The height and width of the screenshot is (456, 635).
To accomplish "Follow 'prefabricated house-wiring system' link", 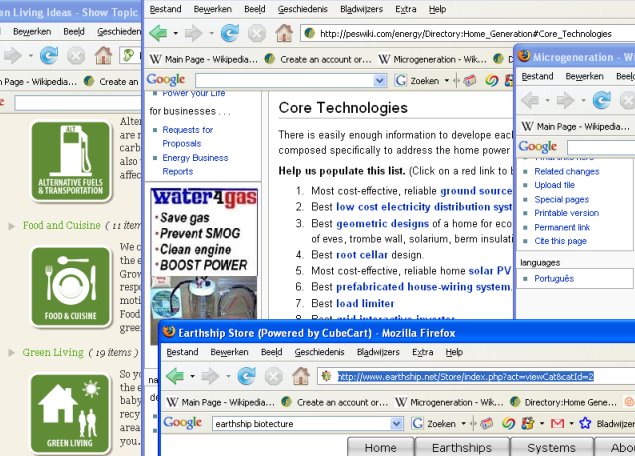I will coord(423,287).
